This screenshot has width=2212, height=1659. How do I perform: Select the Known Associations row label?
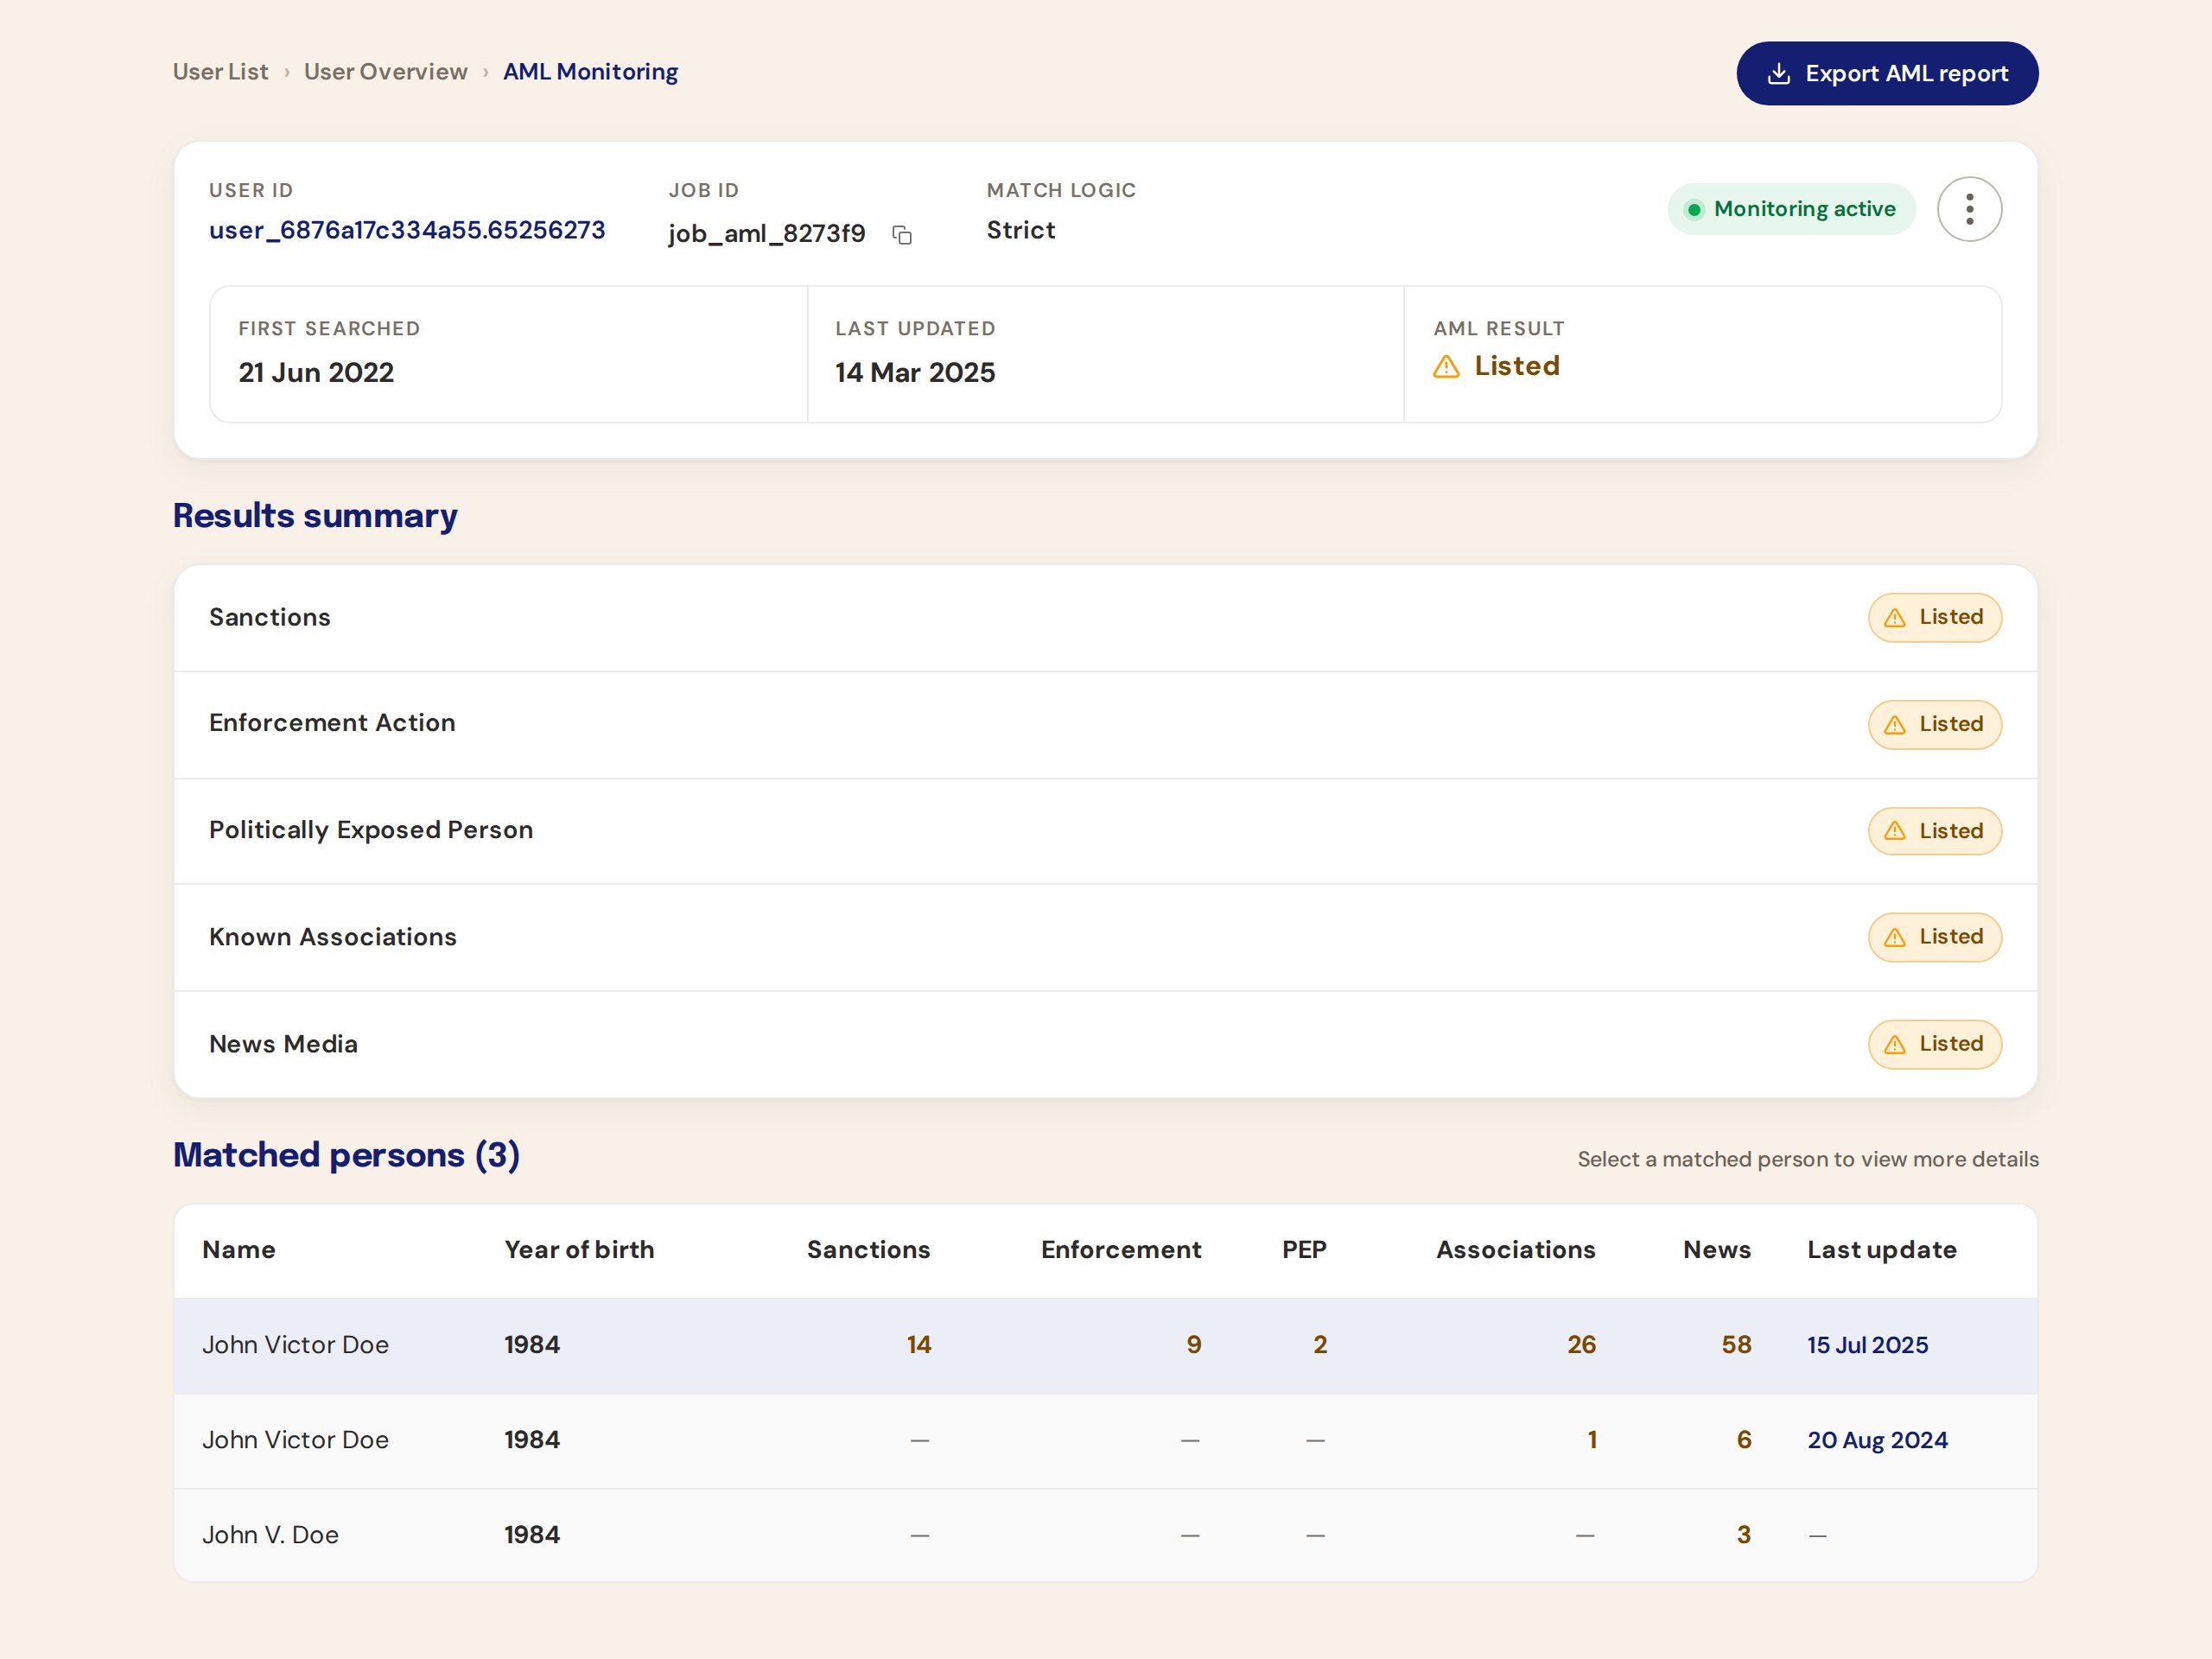(332, 937)
